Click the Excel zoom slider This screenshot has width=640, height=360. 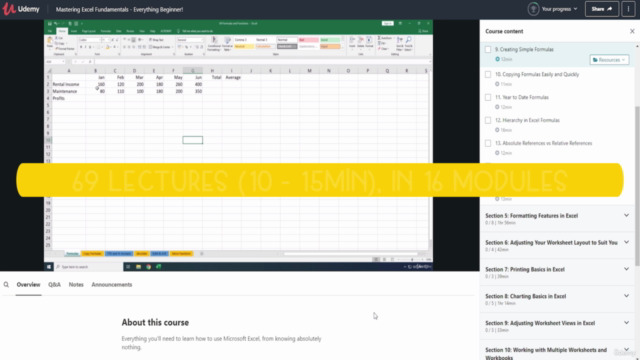coord(412,260)
